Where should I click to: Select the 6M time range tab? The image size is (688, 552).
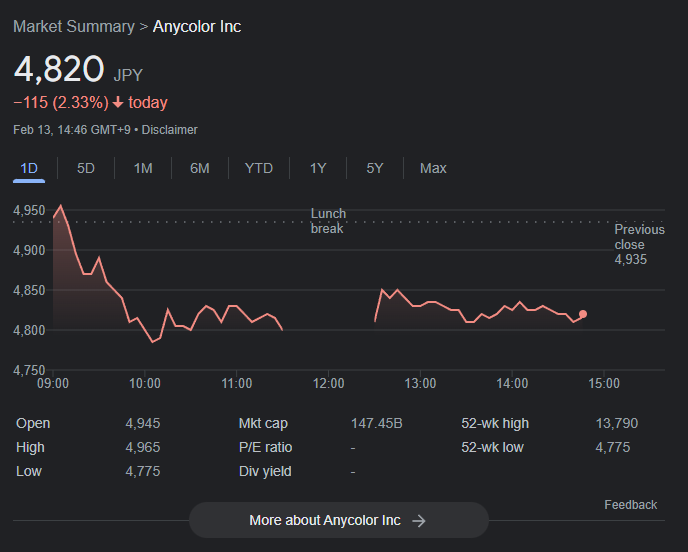[200, 168]
